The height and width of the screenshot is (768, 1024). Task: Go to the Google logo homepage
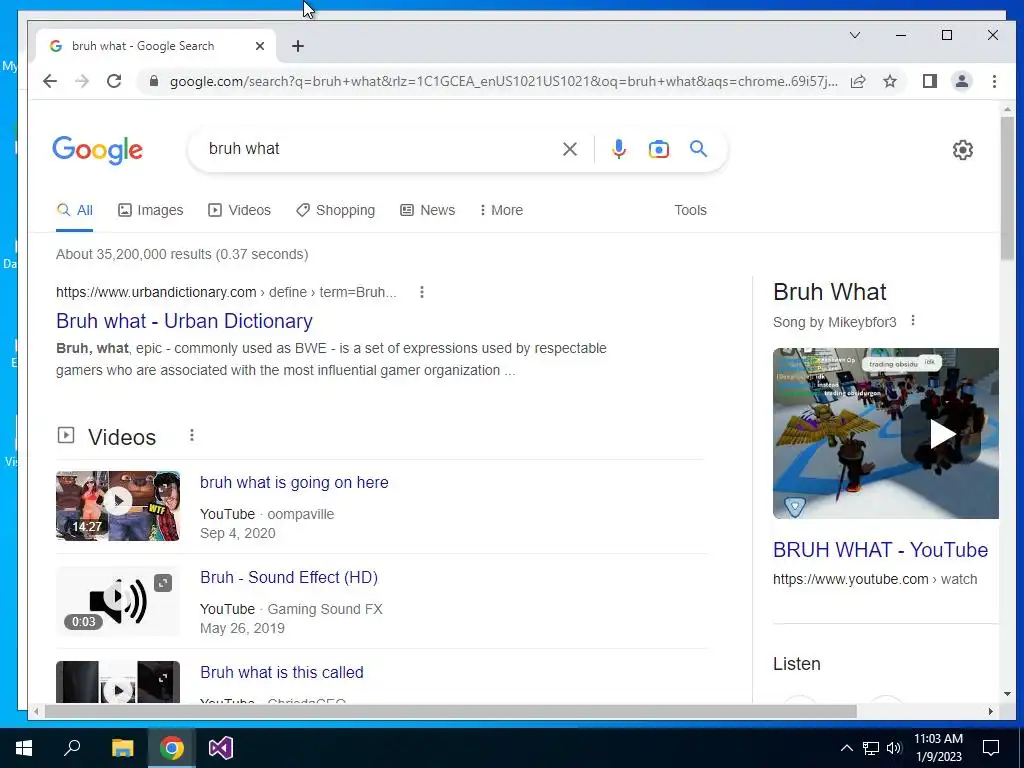coord(97,150)
